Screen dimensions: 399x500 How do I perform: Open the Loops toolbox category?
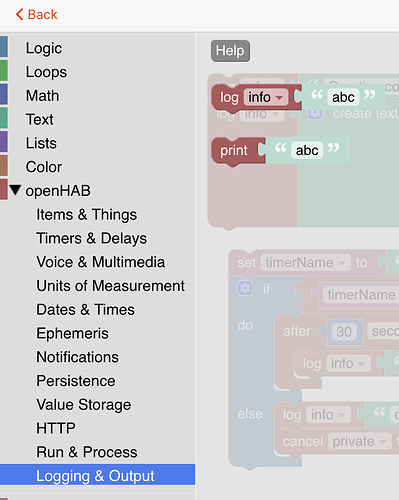[46, 72]
